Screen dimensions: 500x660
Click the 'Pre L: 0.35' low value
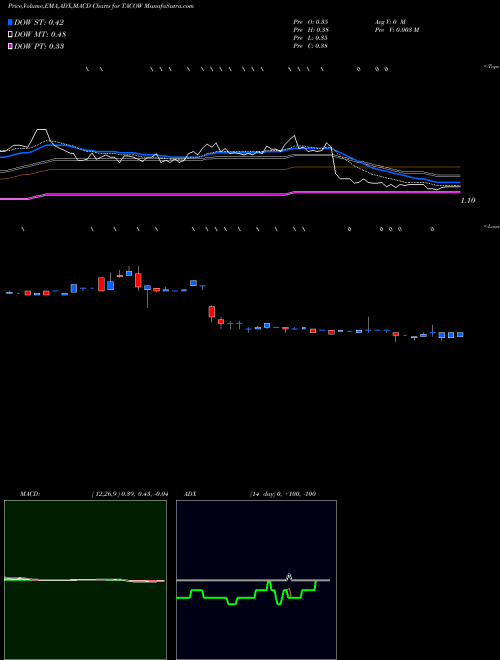point(311,38)
